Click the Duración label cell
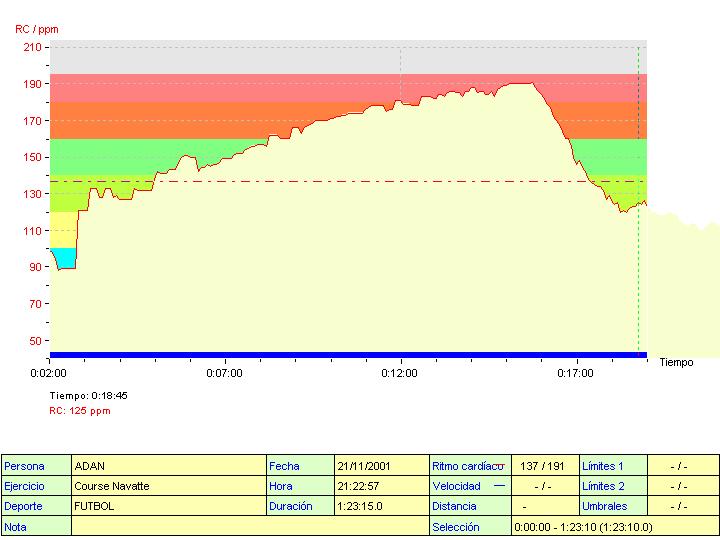The image size is (720, 540). [301, 506]
